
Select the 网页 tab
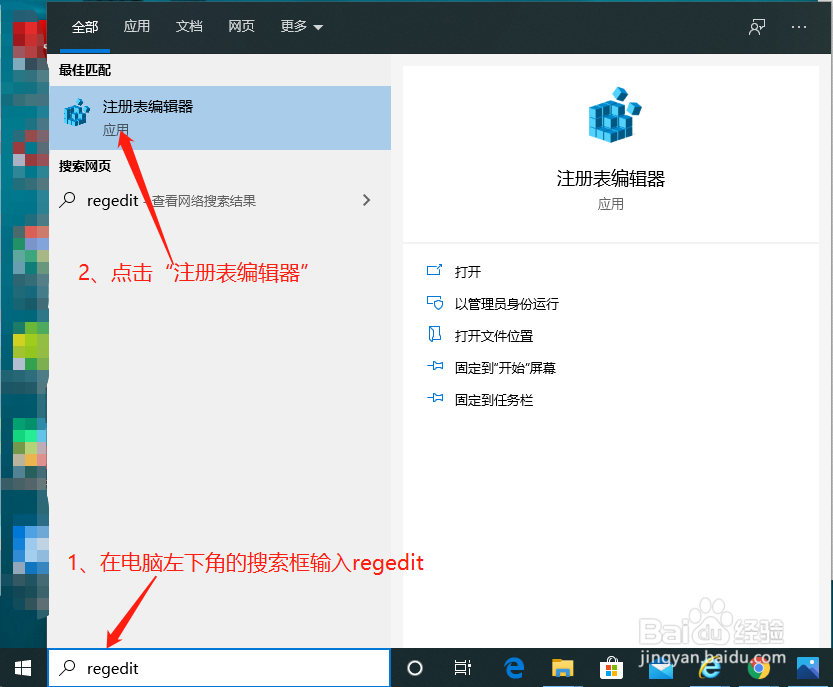click(241, 27)
